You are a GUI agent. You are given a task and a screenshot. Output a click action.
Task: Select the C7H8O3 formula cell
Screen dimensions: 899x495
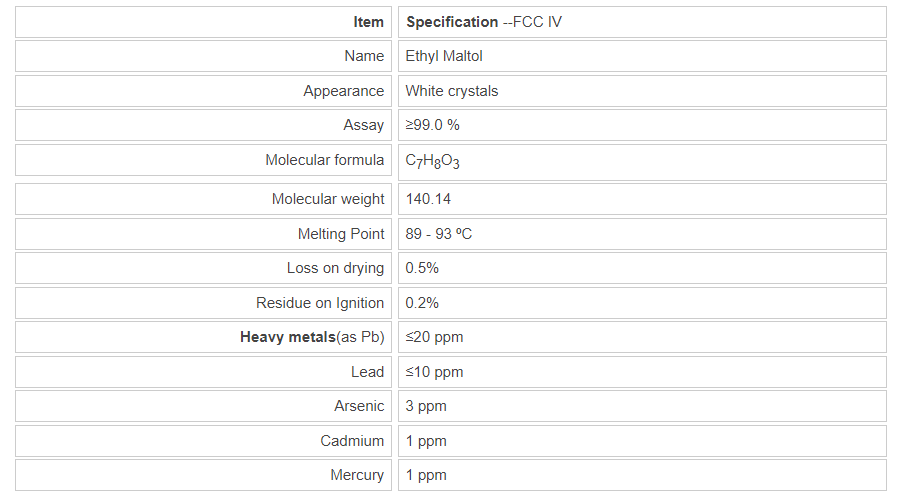pos(432,161)
